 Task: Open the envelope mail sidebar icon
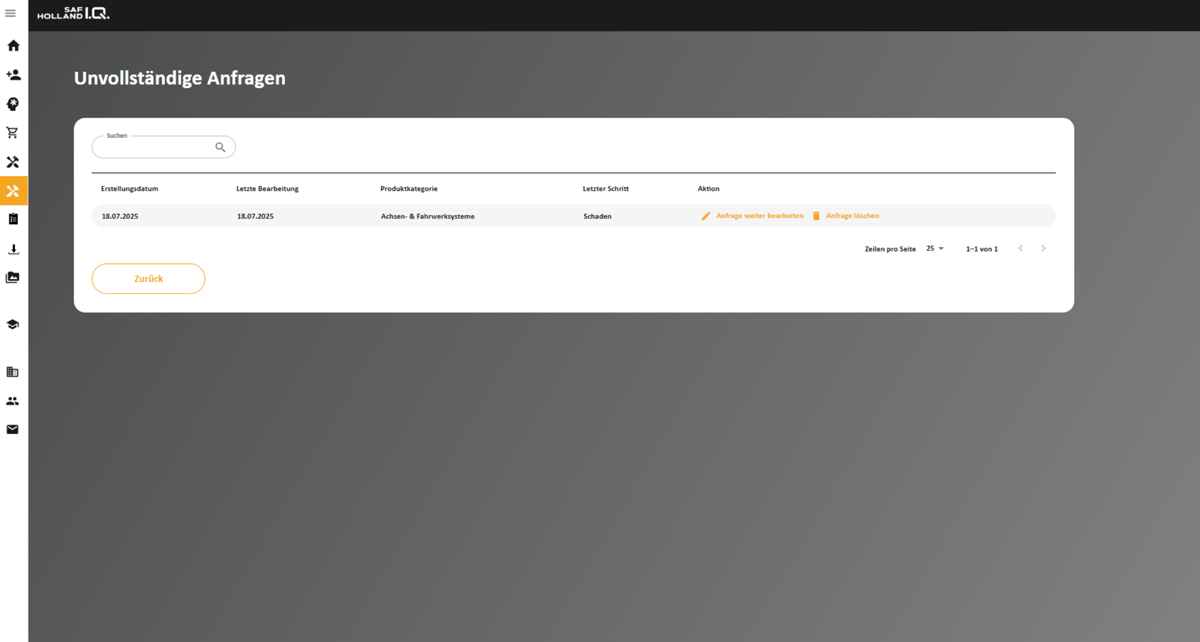[x=13, y=429]
